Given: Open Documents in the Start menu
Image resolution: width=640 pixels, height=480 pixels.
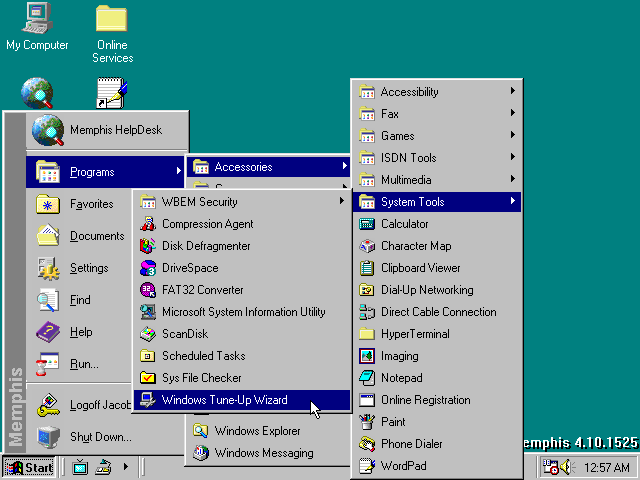Looking at the screenshot, I should [x=80, y=236].
